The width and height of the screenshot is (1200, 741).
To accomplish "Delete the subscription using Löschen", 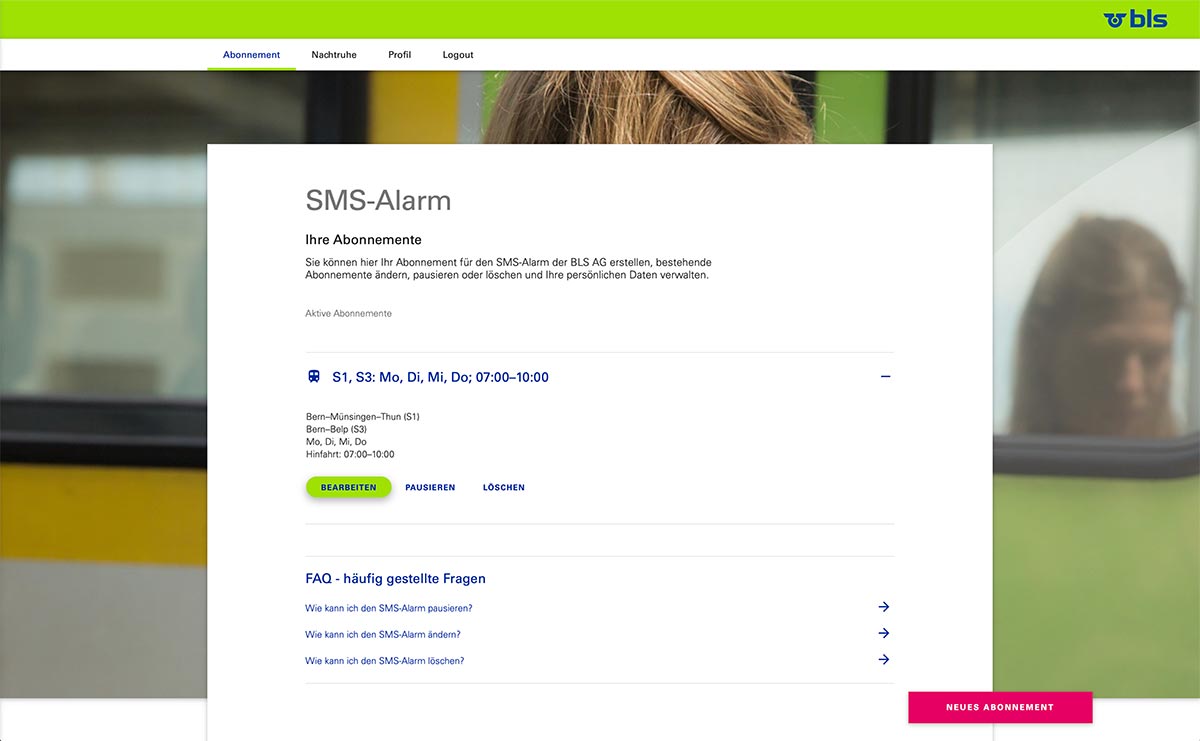I will coord(503,488).
